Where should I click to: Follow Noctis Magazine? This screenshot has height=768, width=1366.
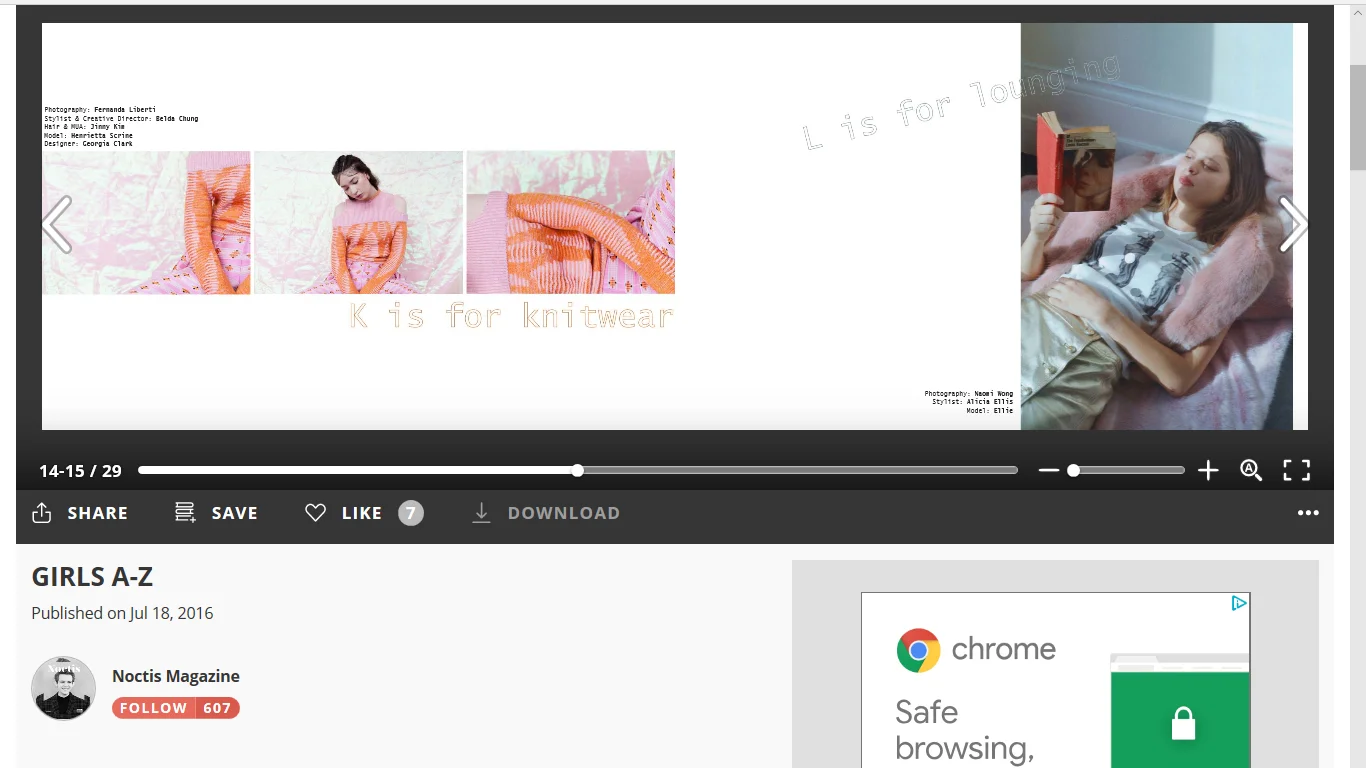[154, 708]
